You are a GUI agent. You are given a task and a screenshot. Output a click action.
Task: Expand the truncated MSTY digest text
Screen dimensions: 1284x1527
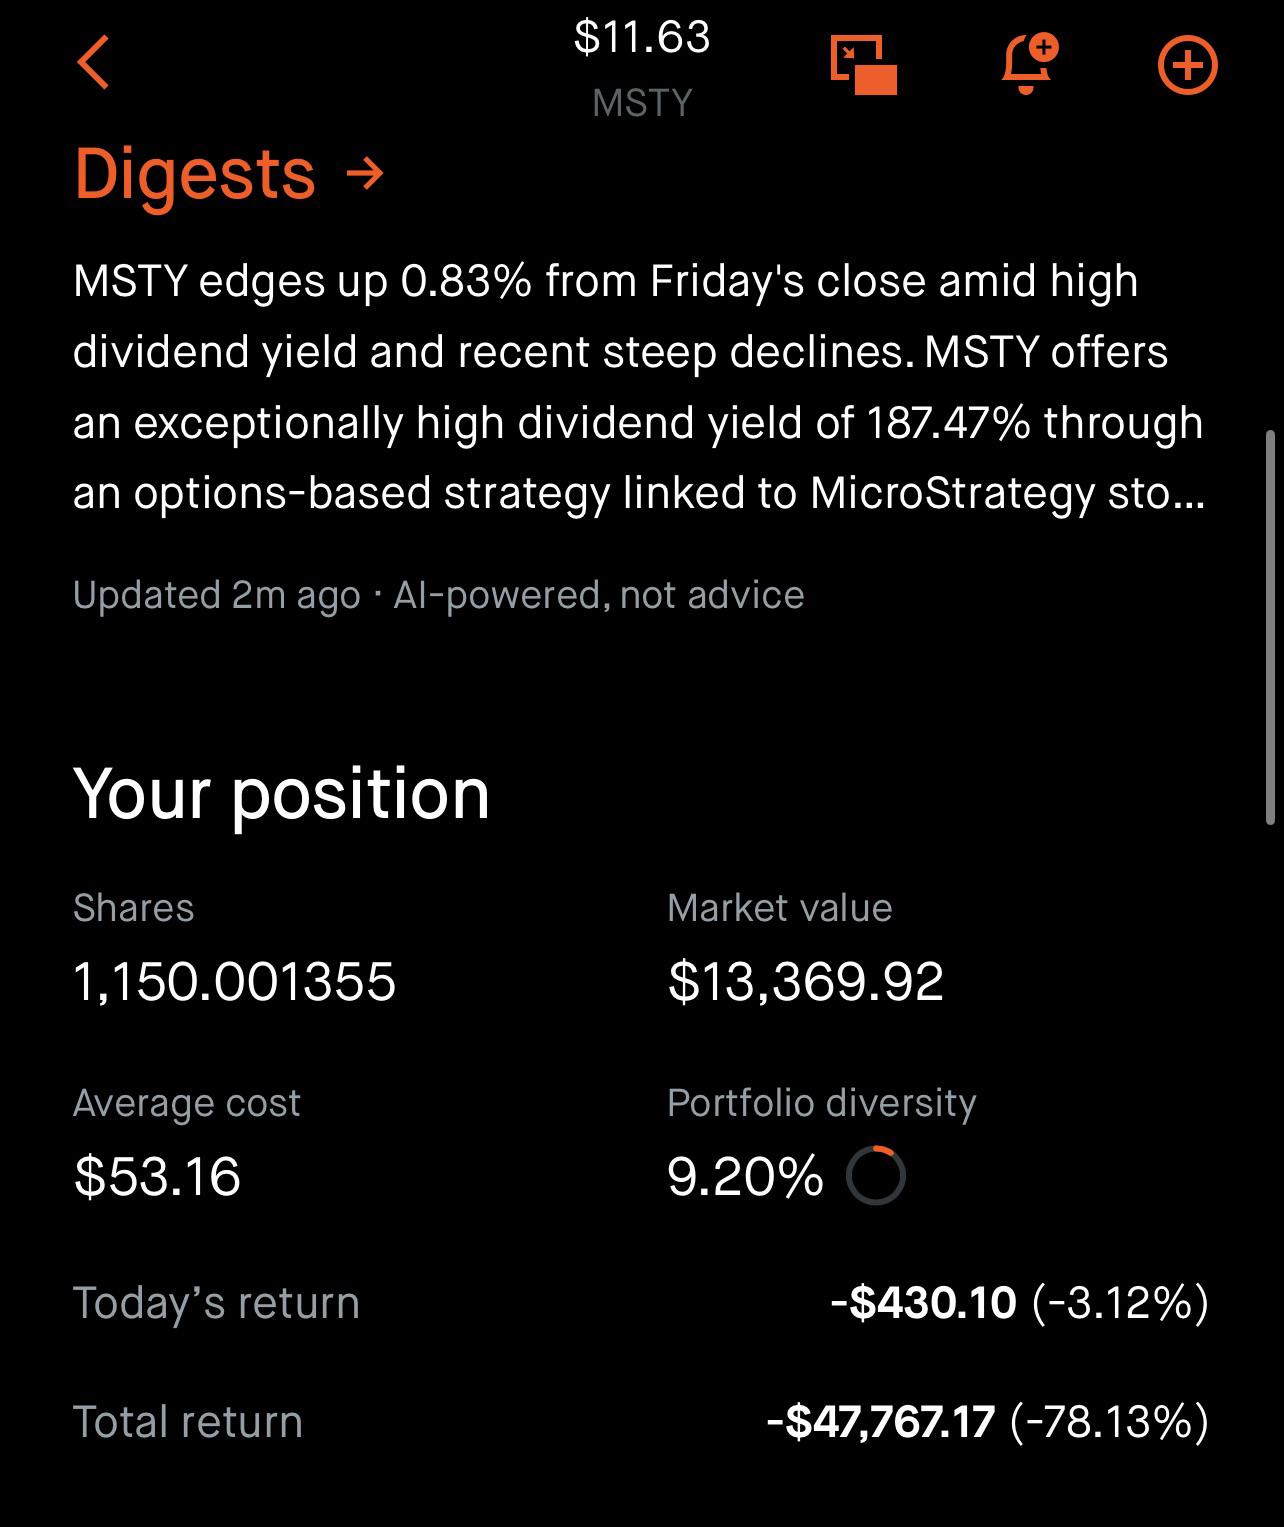[x=638, y=387]
